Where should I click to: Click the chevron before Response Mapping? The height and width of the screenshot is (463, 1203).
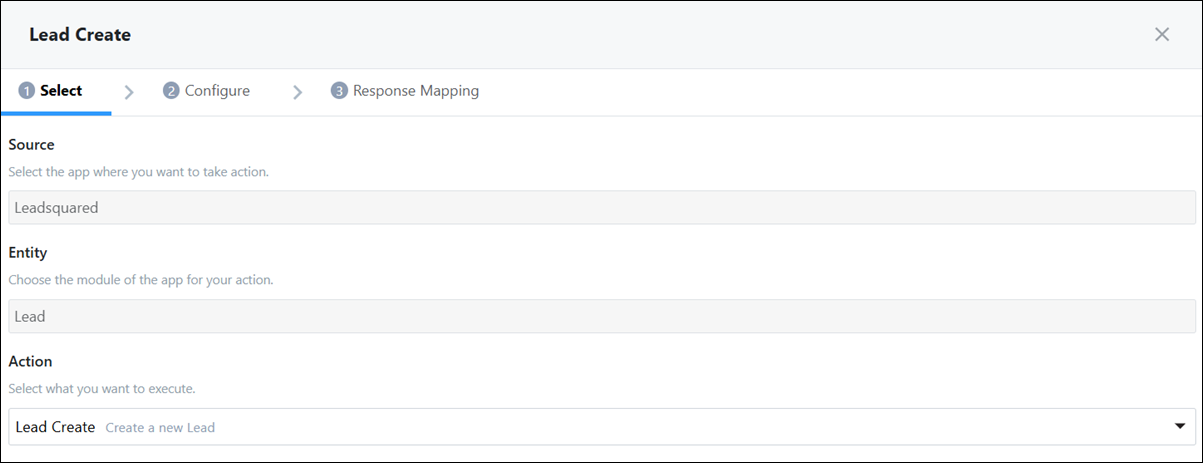(297, 92)
